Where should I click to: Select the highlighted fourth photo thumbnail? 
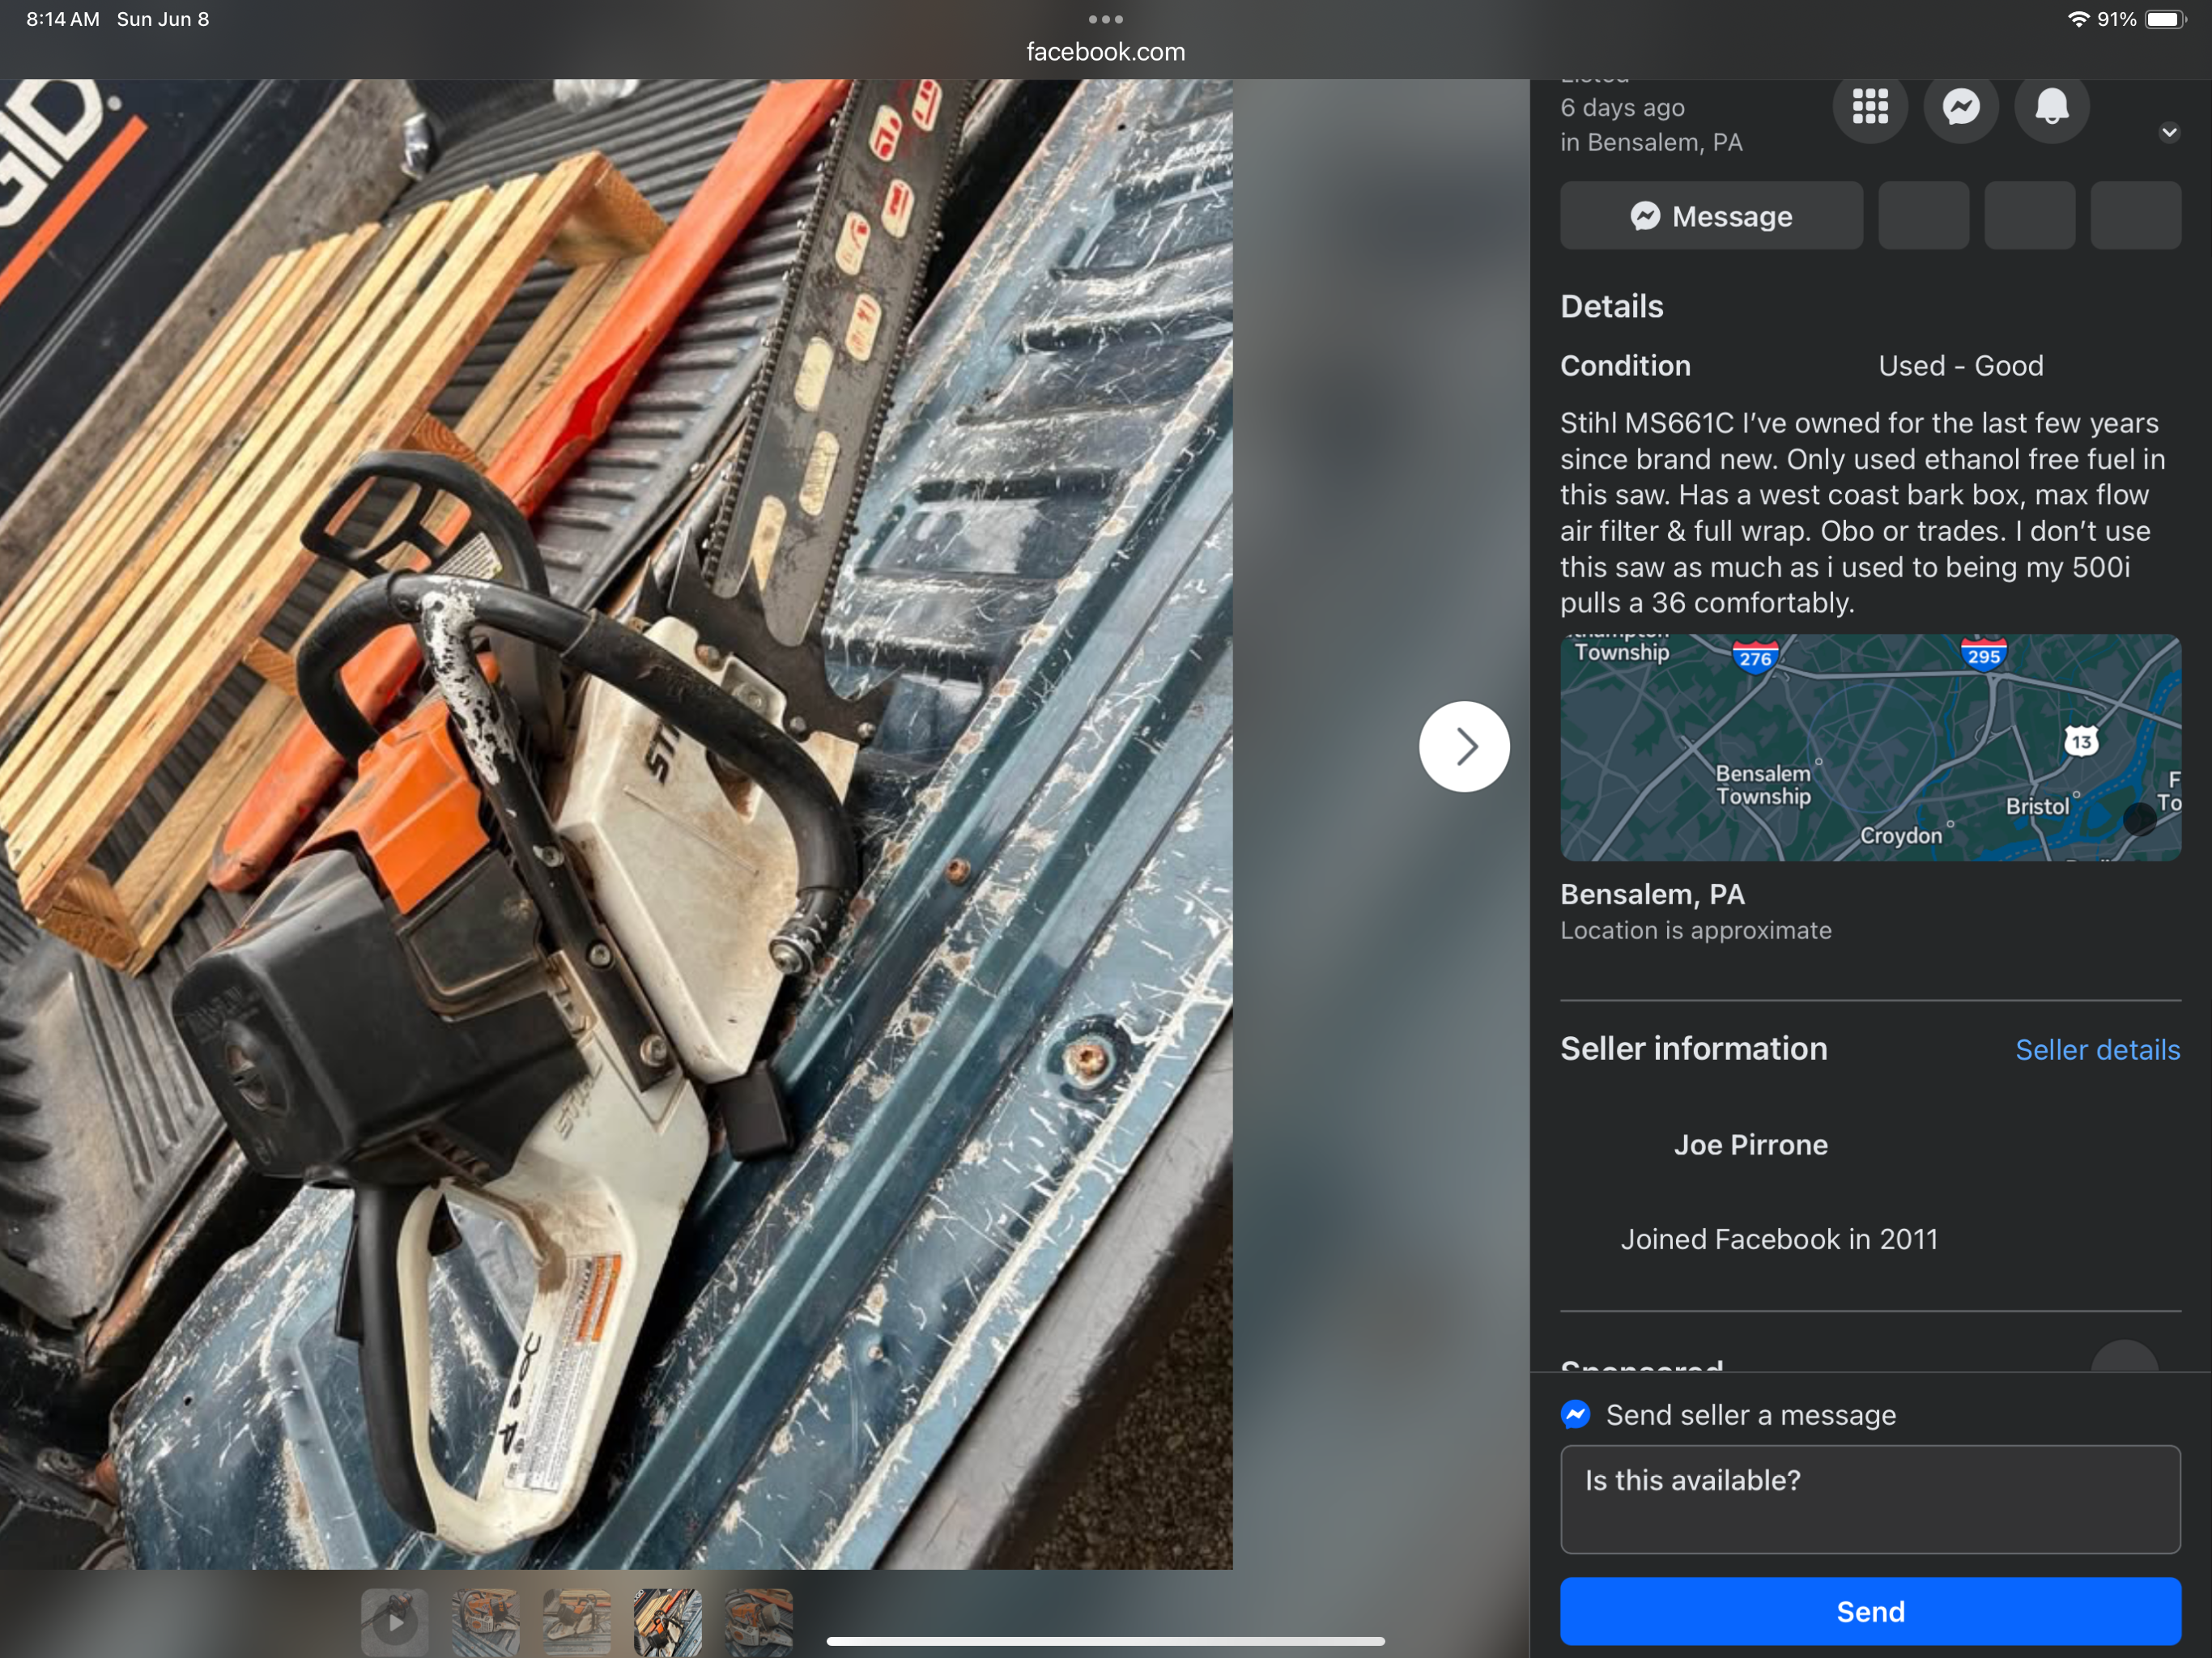668,1622
